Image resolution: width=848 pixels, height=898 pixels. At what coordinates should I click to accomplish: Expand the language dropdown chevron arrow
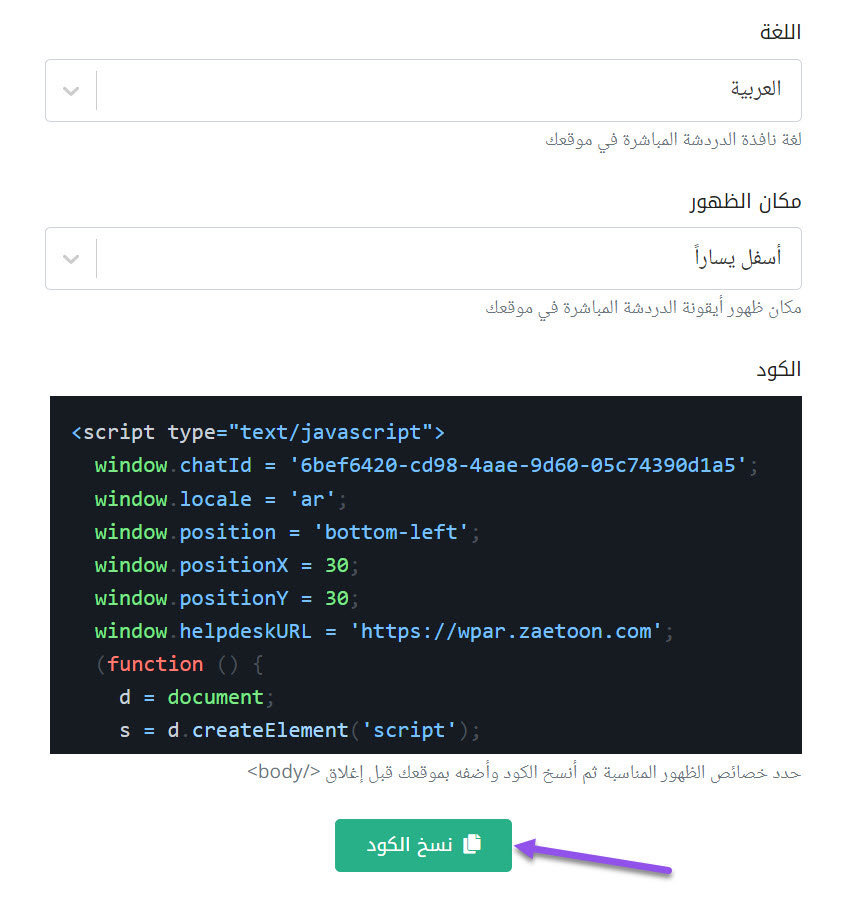point(71,91)
